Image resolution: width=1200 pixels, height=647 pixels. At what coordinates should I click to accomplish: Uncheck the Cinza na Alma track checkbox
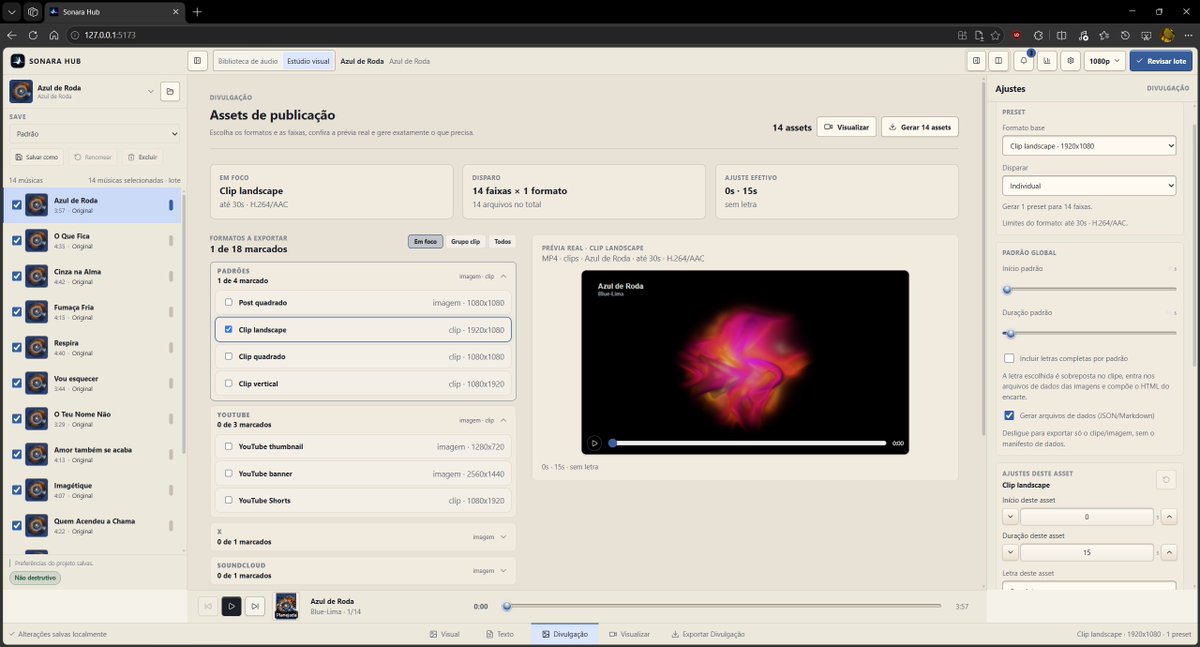16,276
